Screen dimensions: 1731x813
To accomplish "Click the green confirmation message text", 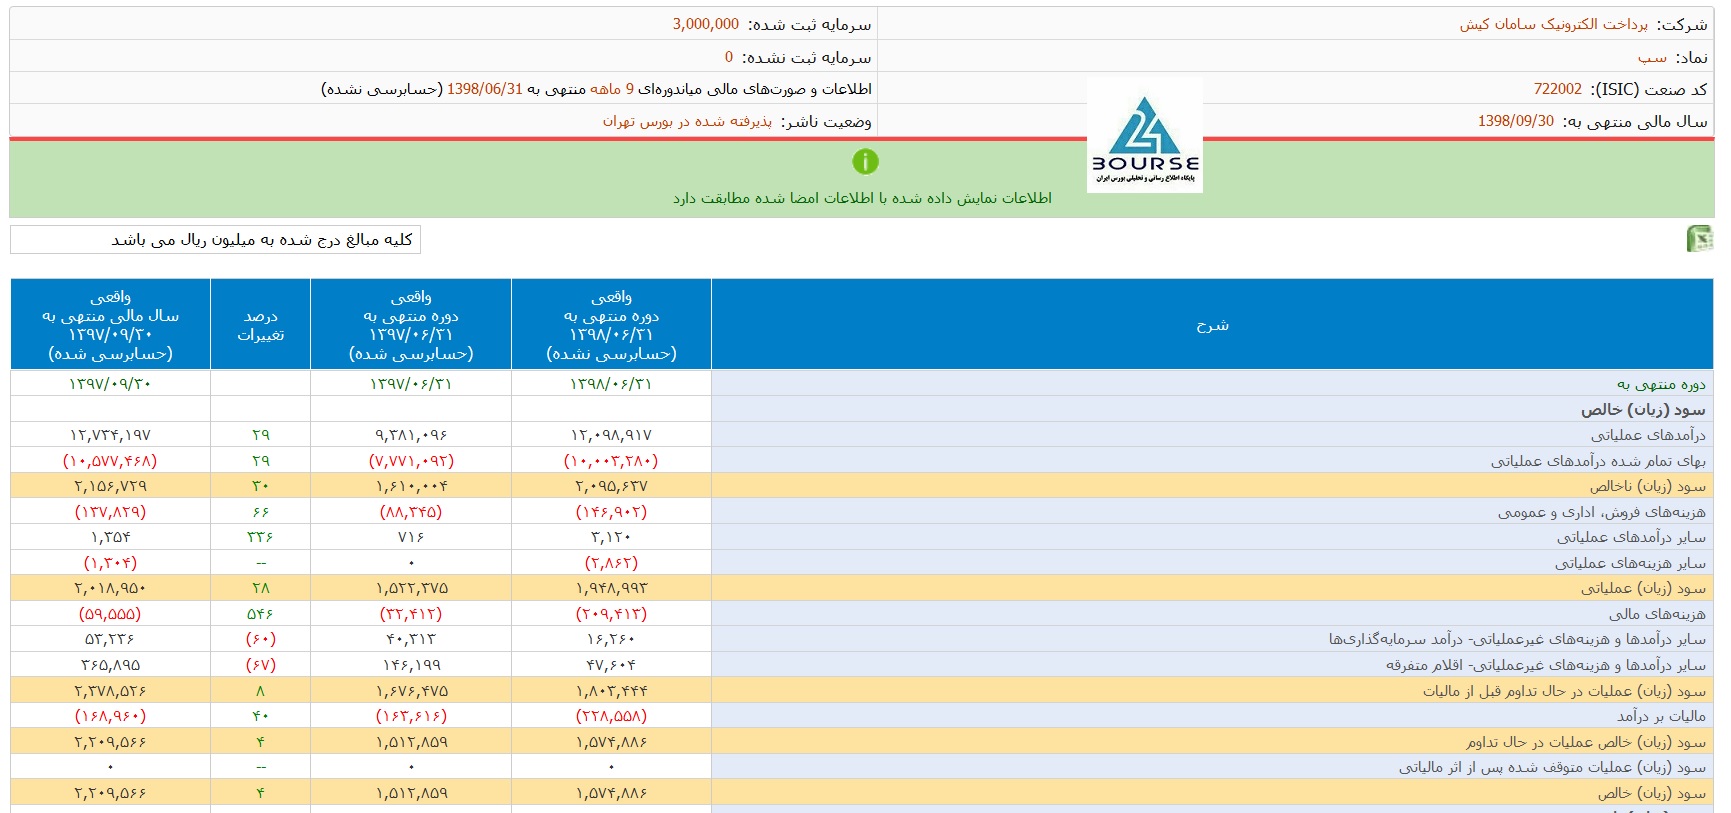I will 862,198.
